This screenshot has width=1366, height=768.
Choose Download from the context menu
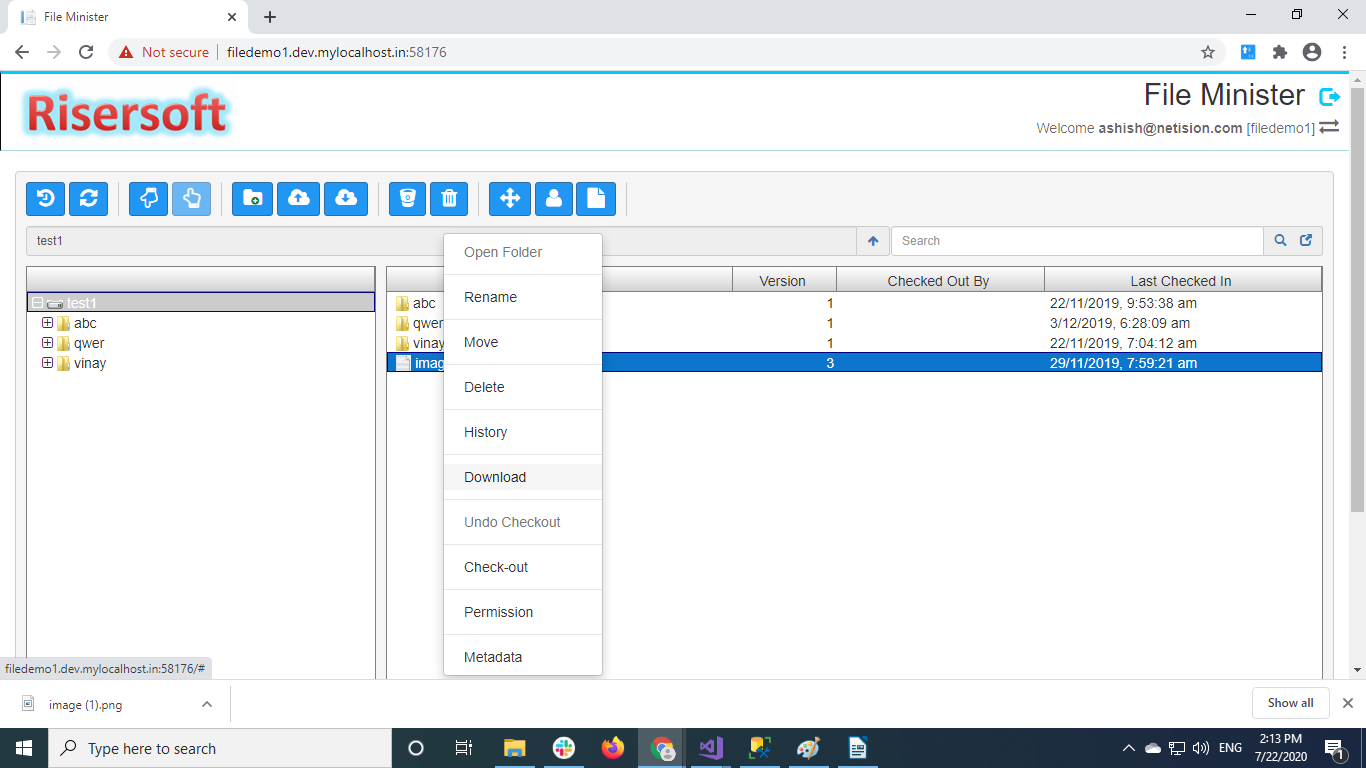coord(495,477)
